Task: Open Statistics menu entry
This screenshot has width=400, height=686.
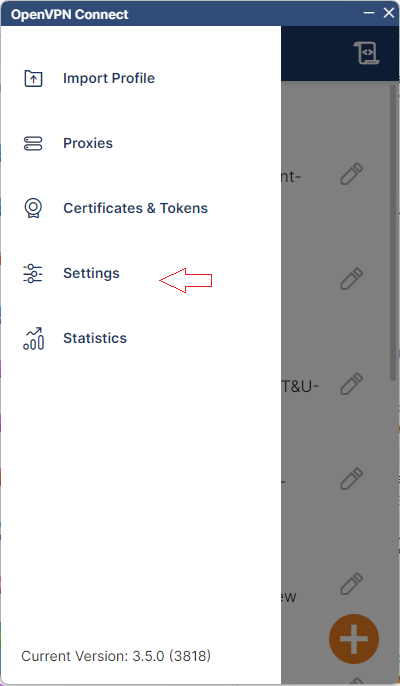Action: point(95,338)
